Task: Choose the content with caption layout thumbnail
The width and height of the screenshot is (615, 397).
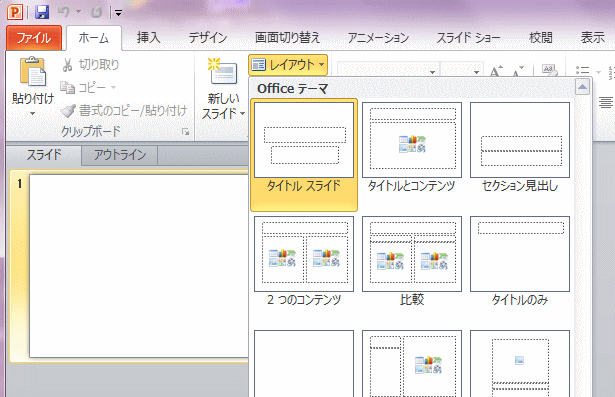Action: [x=412, y=363]
